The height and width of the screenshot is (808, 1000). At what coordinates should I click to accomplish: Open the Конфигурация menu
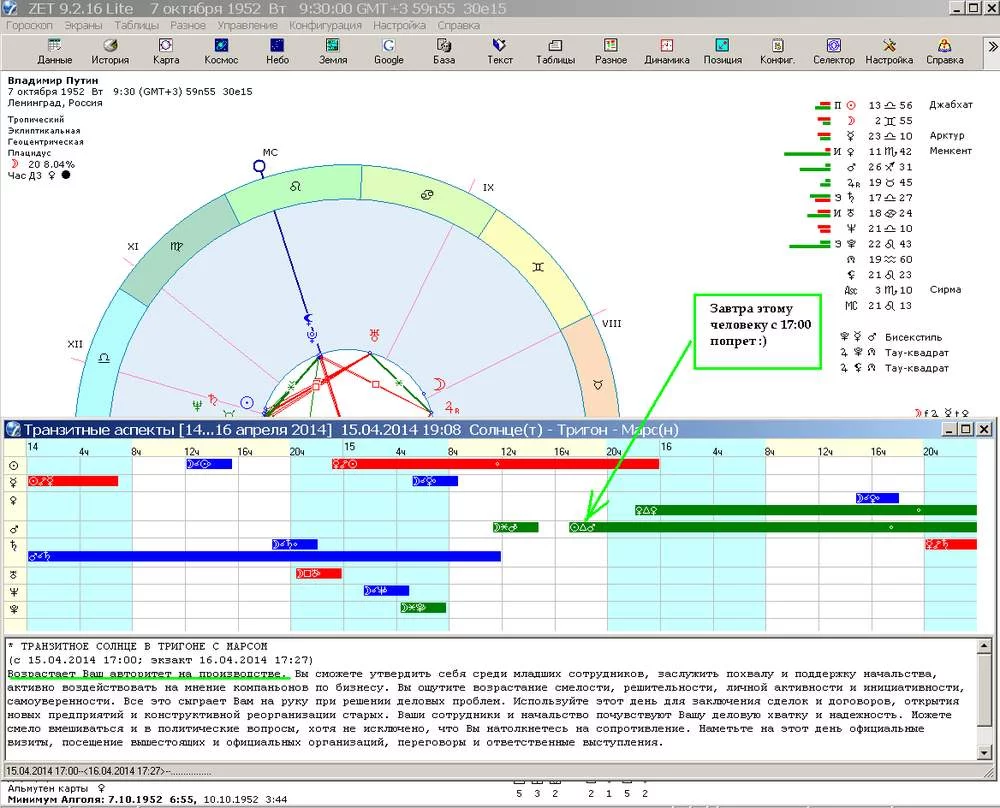[324, 25]
